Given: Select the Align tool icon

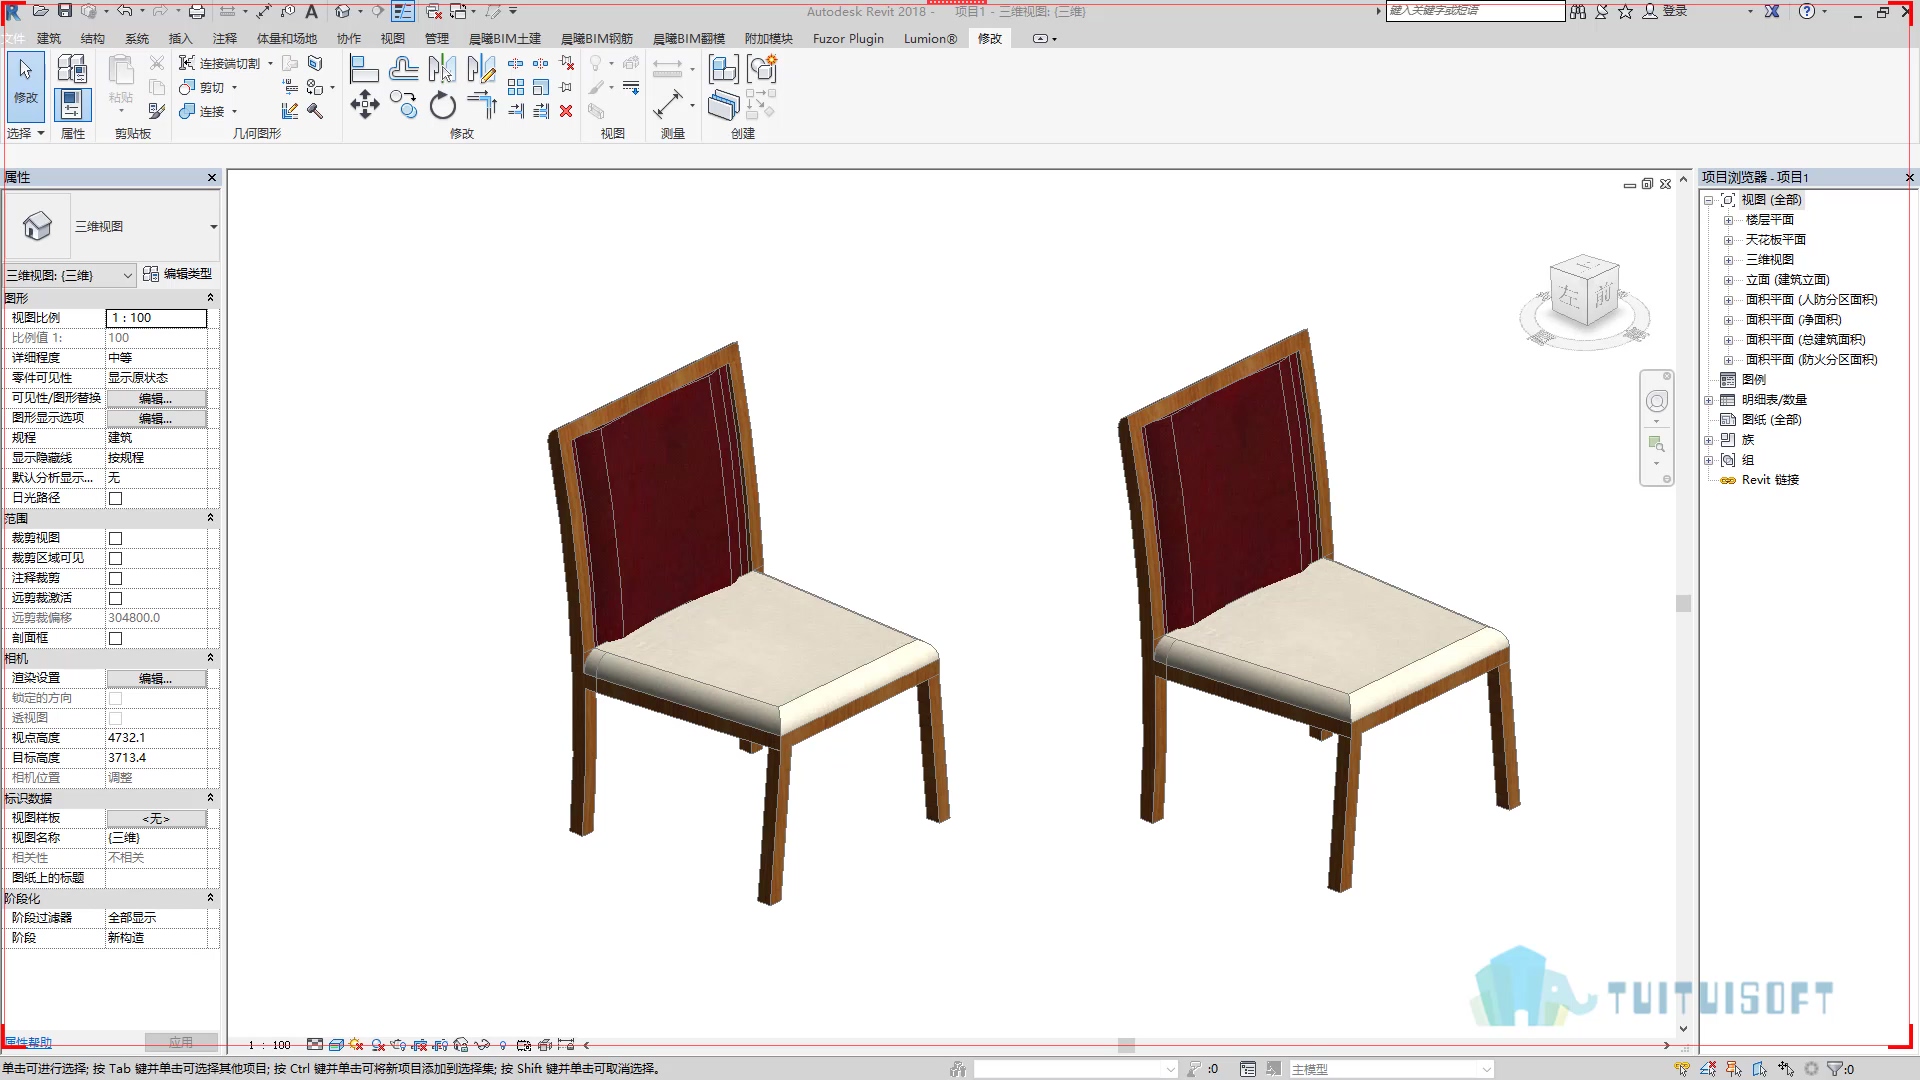Looking at the screenshot, I should coord(364,69).
